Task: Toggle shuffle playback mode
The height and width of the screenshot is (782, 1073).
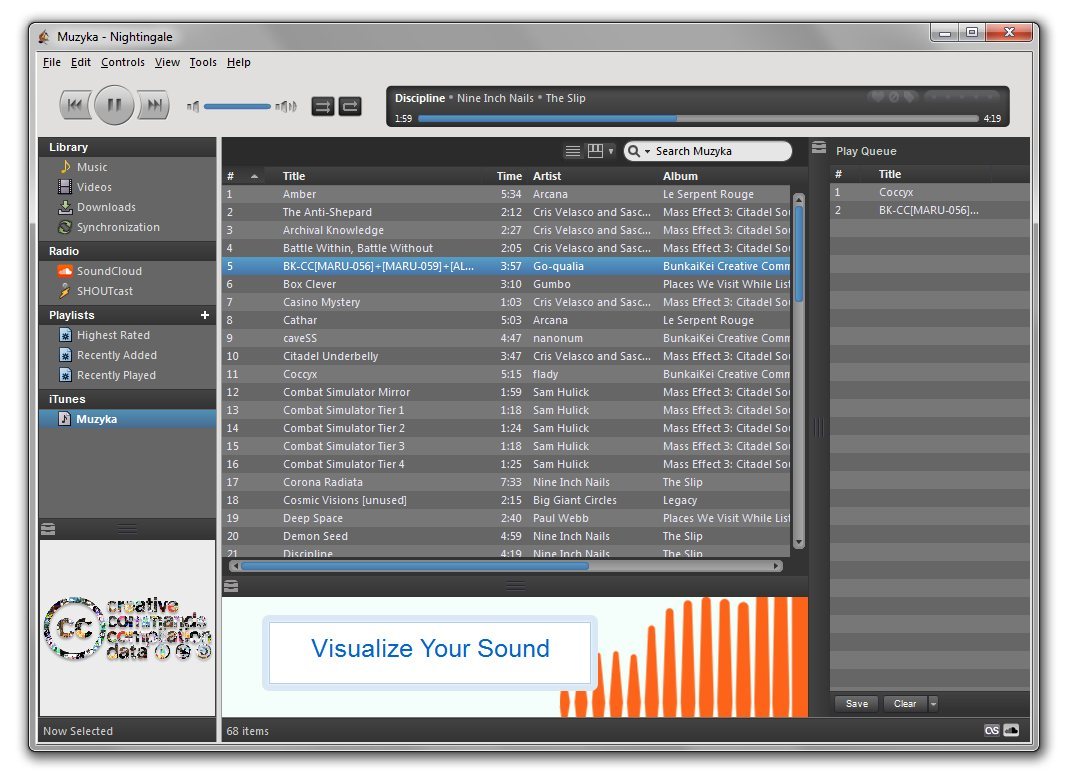Action: [x=323, y=106]
